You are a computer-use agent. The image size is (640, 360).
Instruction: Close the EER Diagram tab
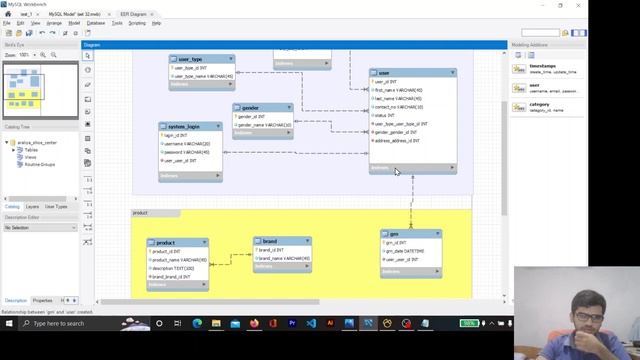152,14
